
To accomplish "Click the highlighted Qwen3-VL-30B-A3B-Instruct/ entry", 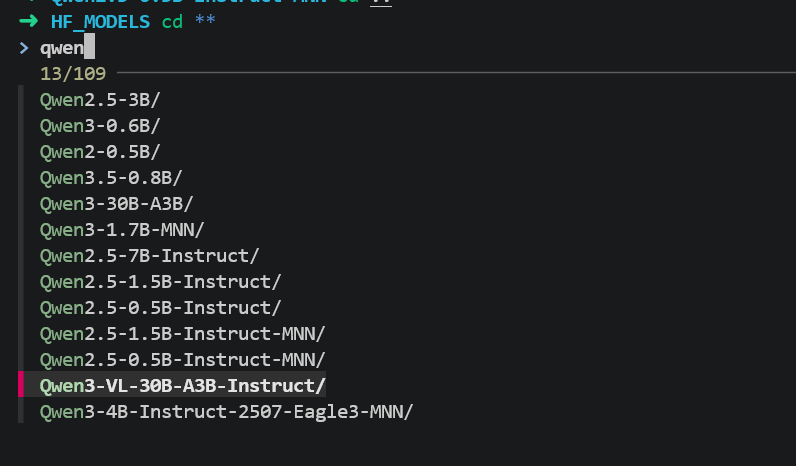I will tap(182, 385).
